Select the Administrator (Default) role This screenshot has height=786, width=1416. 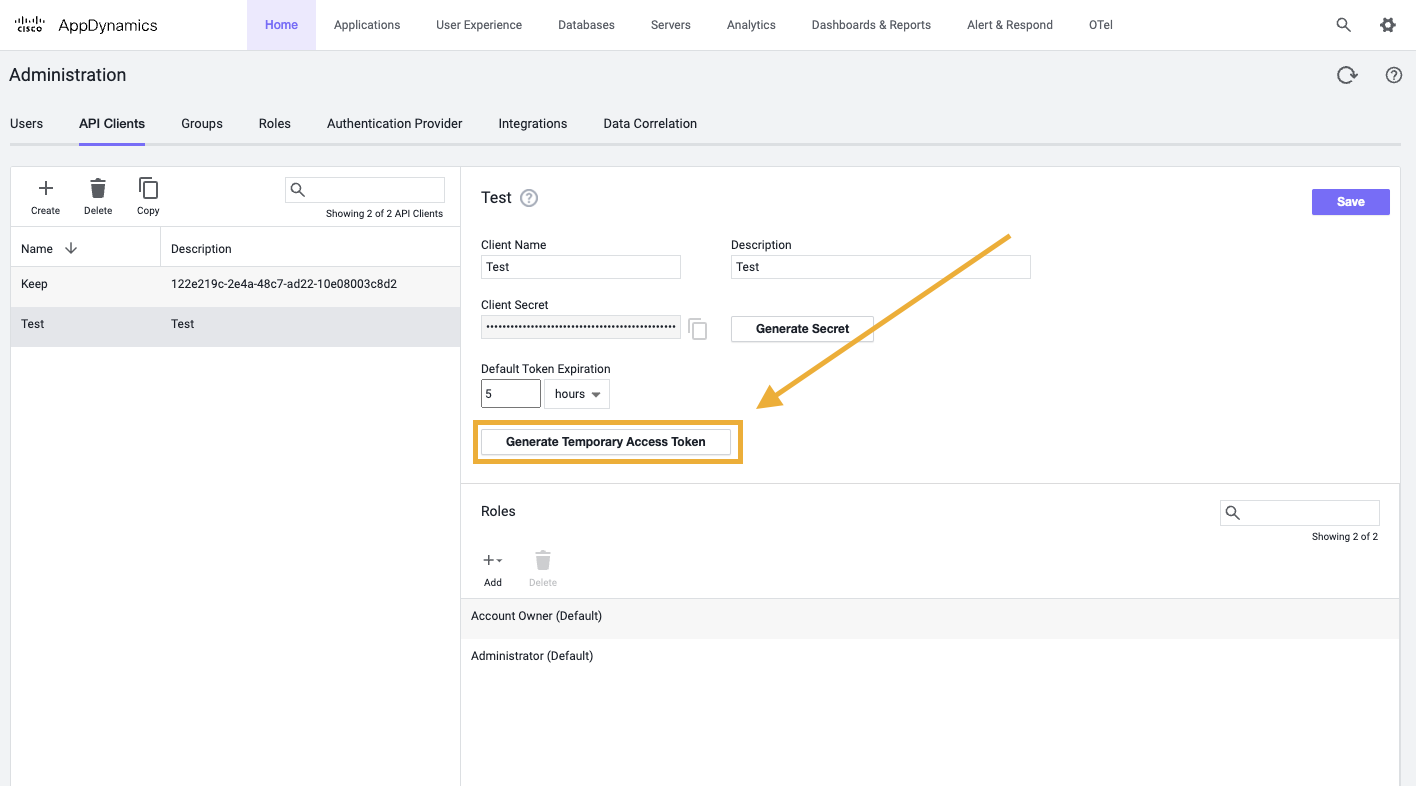coord(930,657)
